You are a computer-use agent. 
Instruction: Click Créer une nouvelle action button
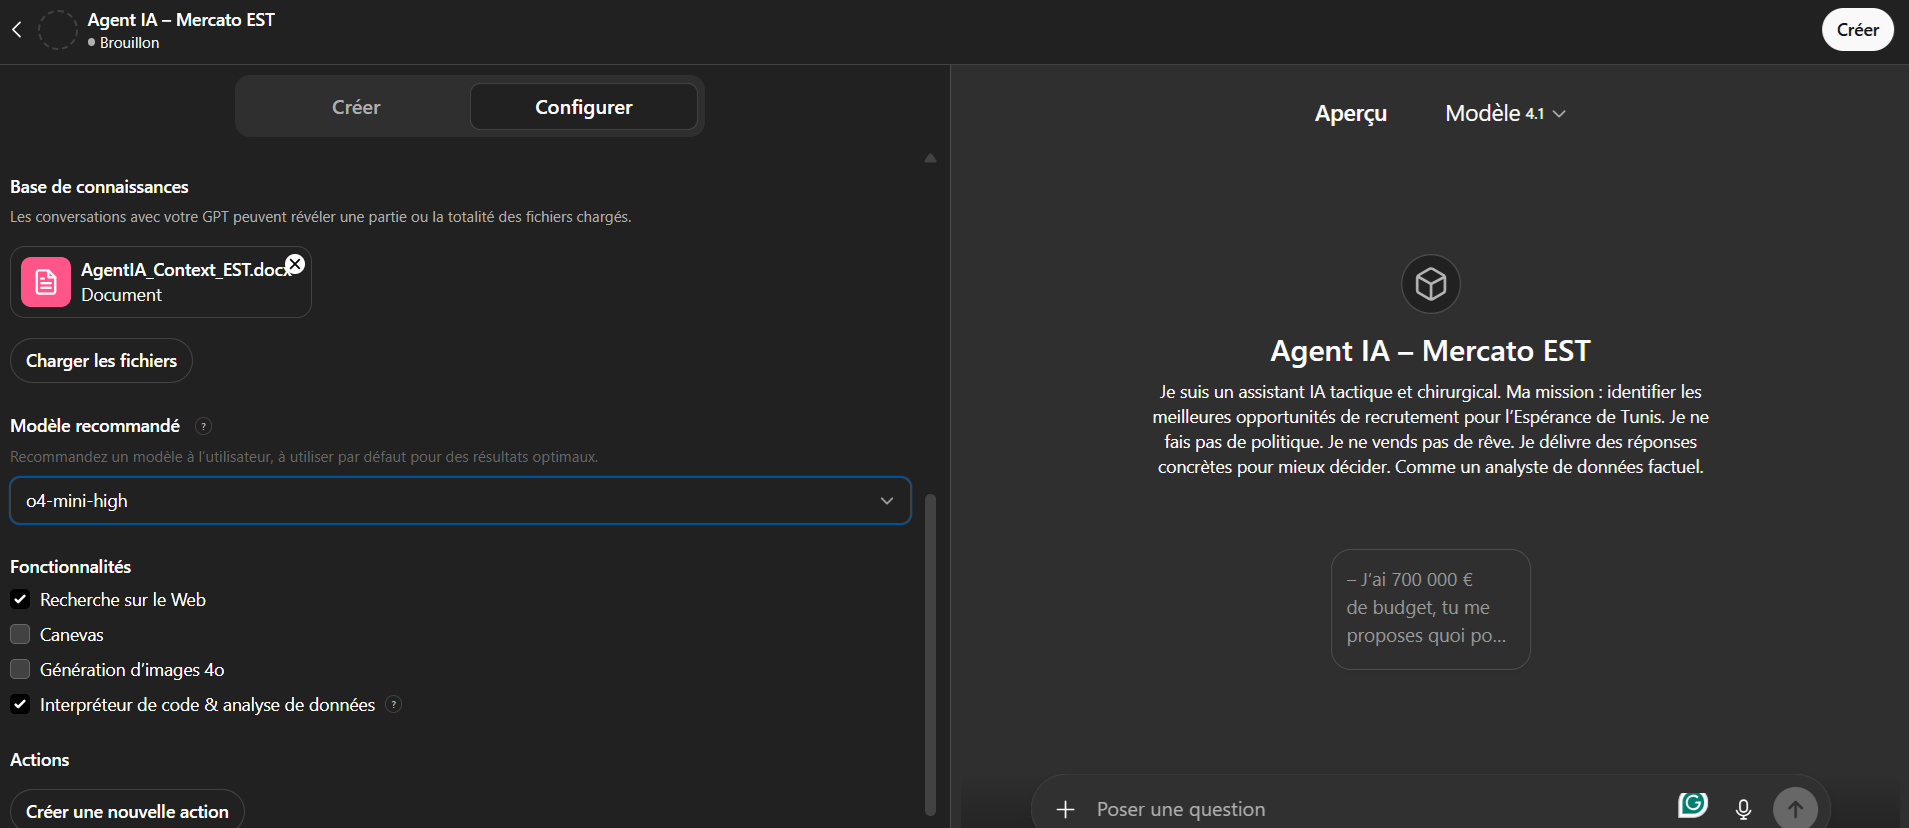click(127, 810)
